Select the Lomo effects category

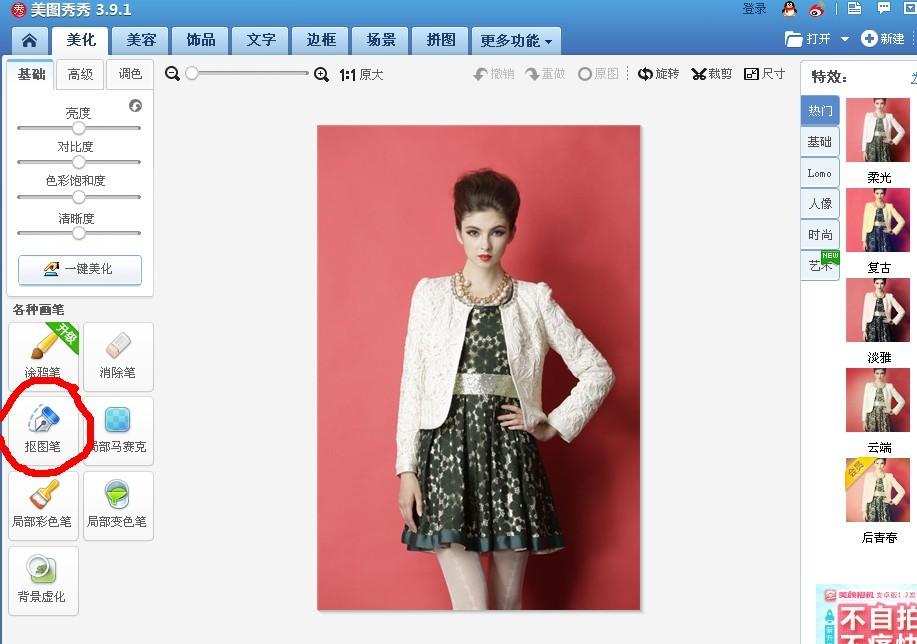pos(820,173)
